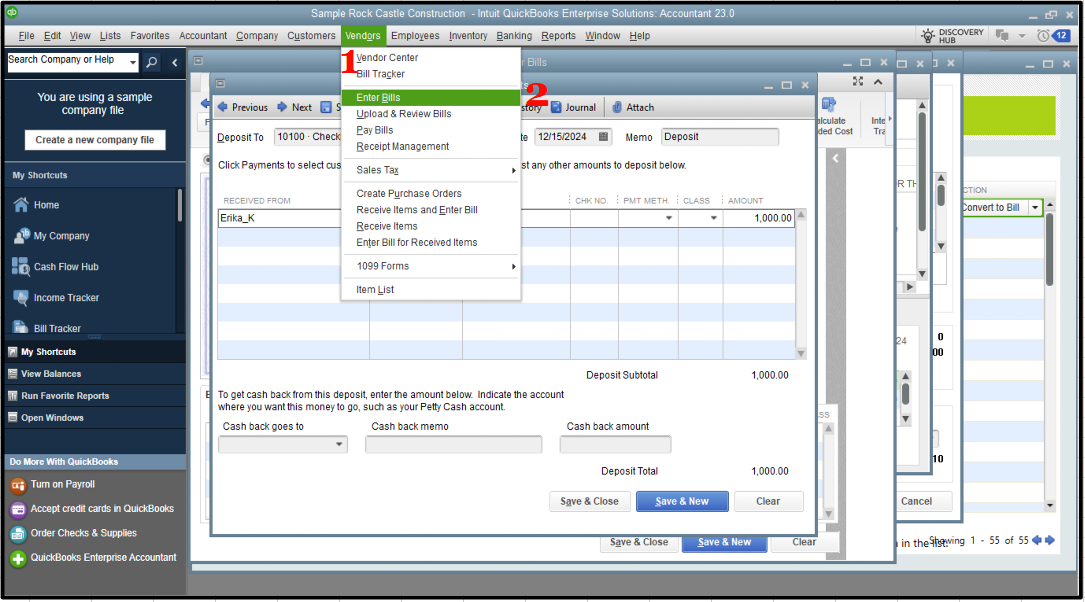This screenshot has height=602, width=1085.
Task: Launch Cash Flow Hub from the sidebar
Action: [x=66, y=266]
